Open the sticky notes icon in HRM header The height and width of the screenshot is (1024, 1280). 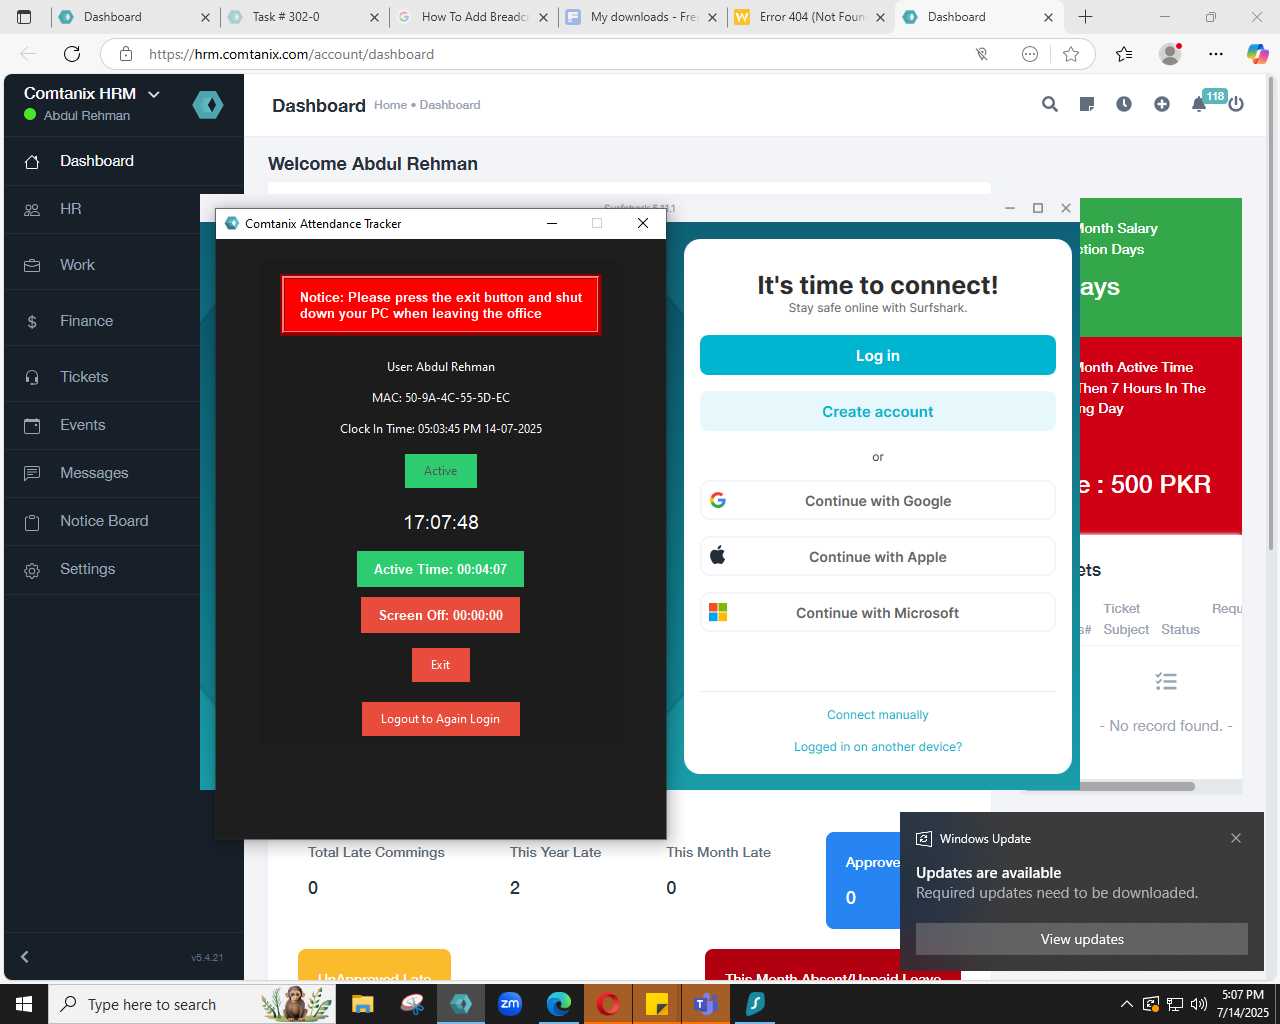tap(1087, 104)
